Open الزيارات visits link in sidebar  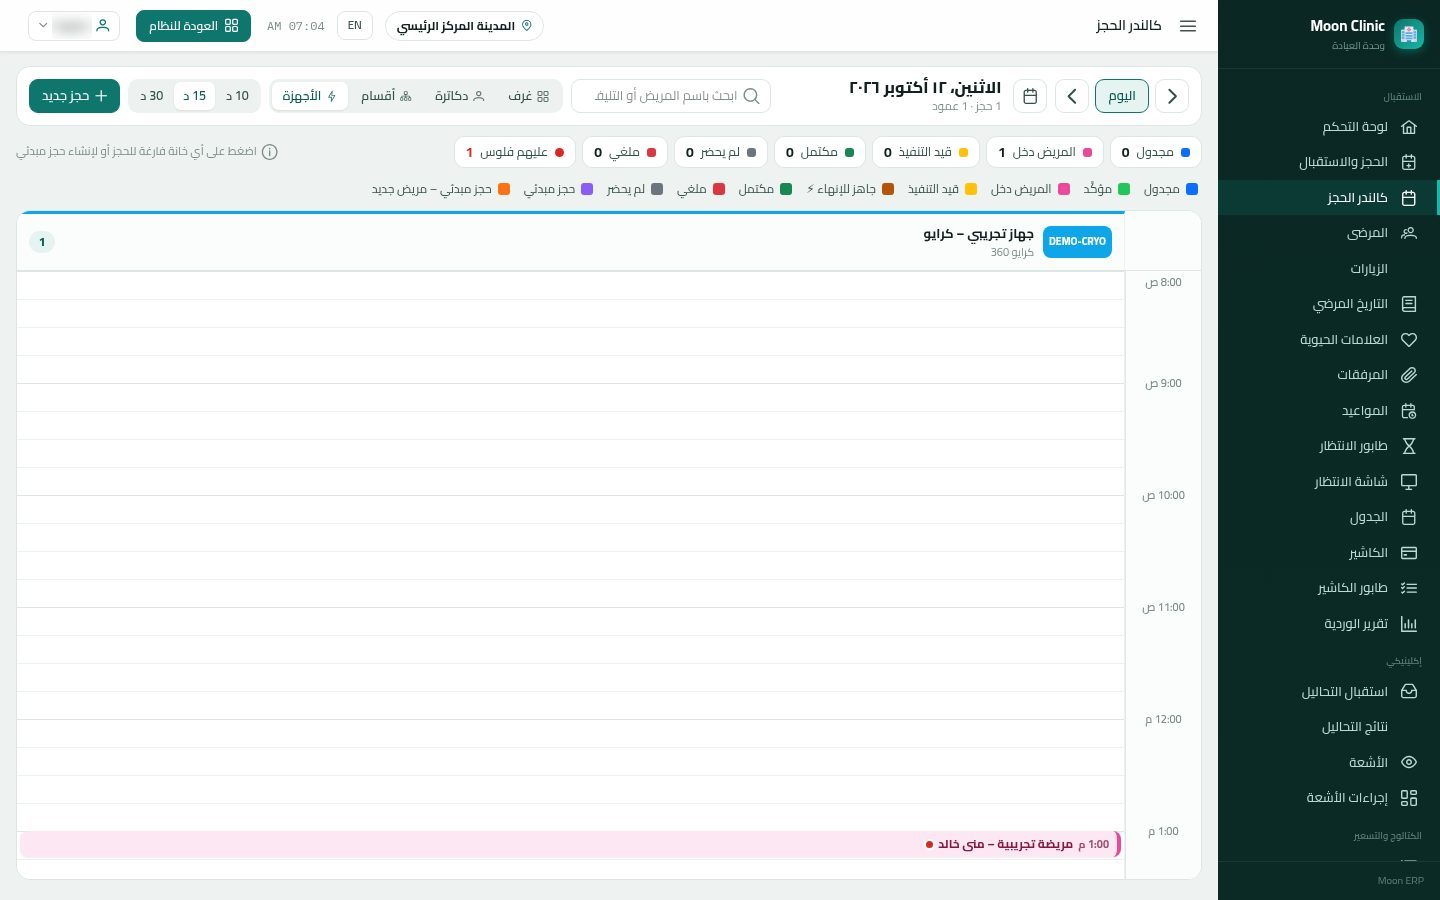(1328, 269)
